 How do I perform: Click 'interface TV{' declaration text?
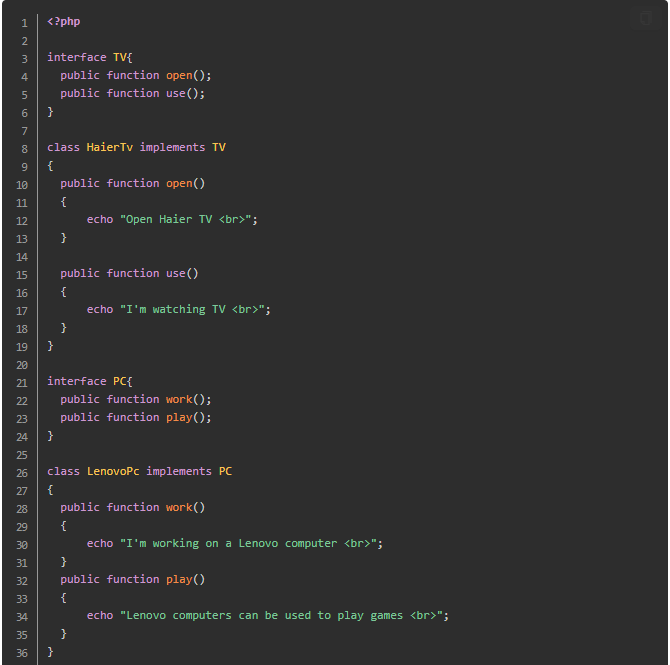coord(90,57)
